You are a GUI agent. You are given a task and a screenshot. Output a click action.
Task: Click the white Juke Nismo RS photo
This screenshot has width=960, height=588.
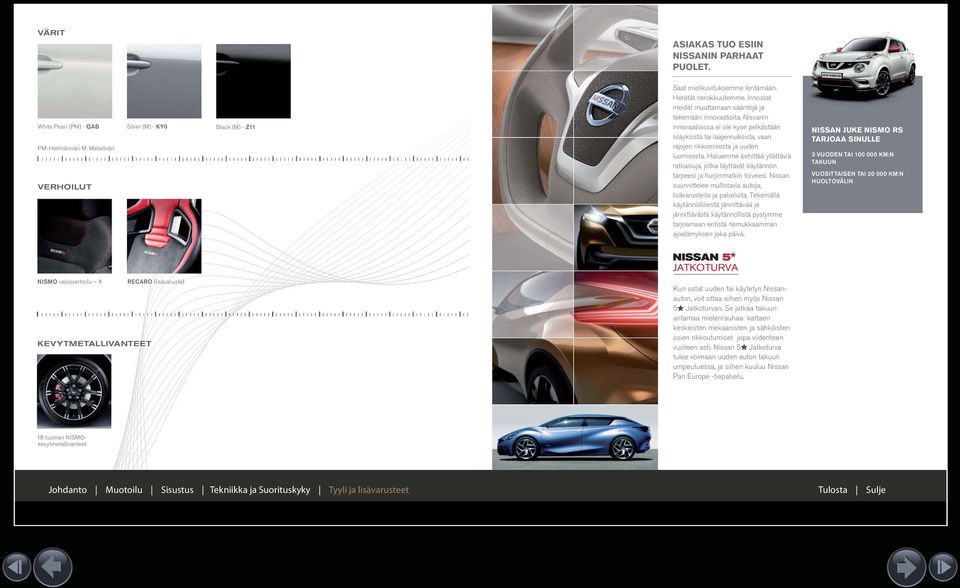point(863,67)
